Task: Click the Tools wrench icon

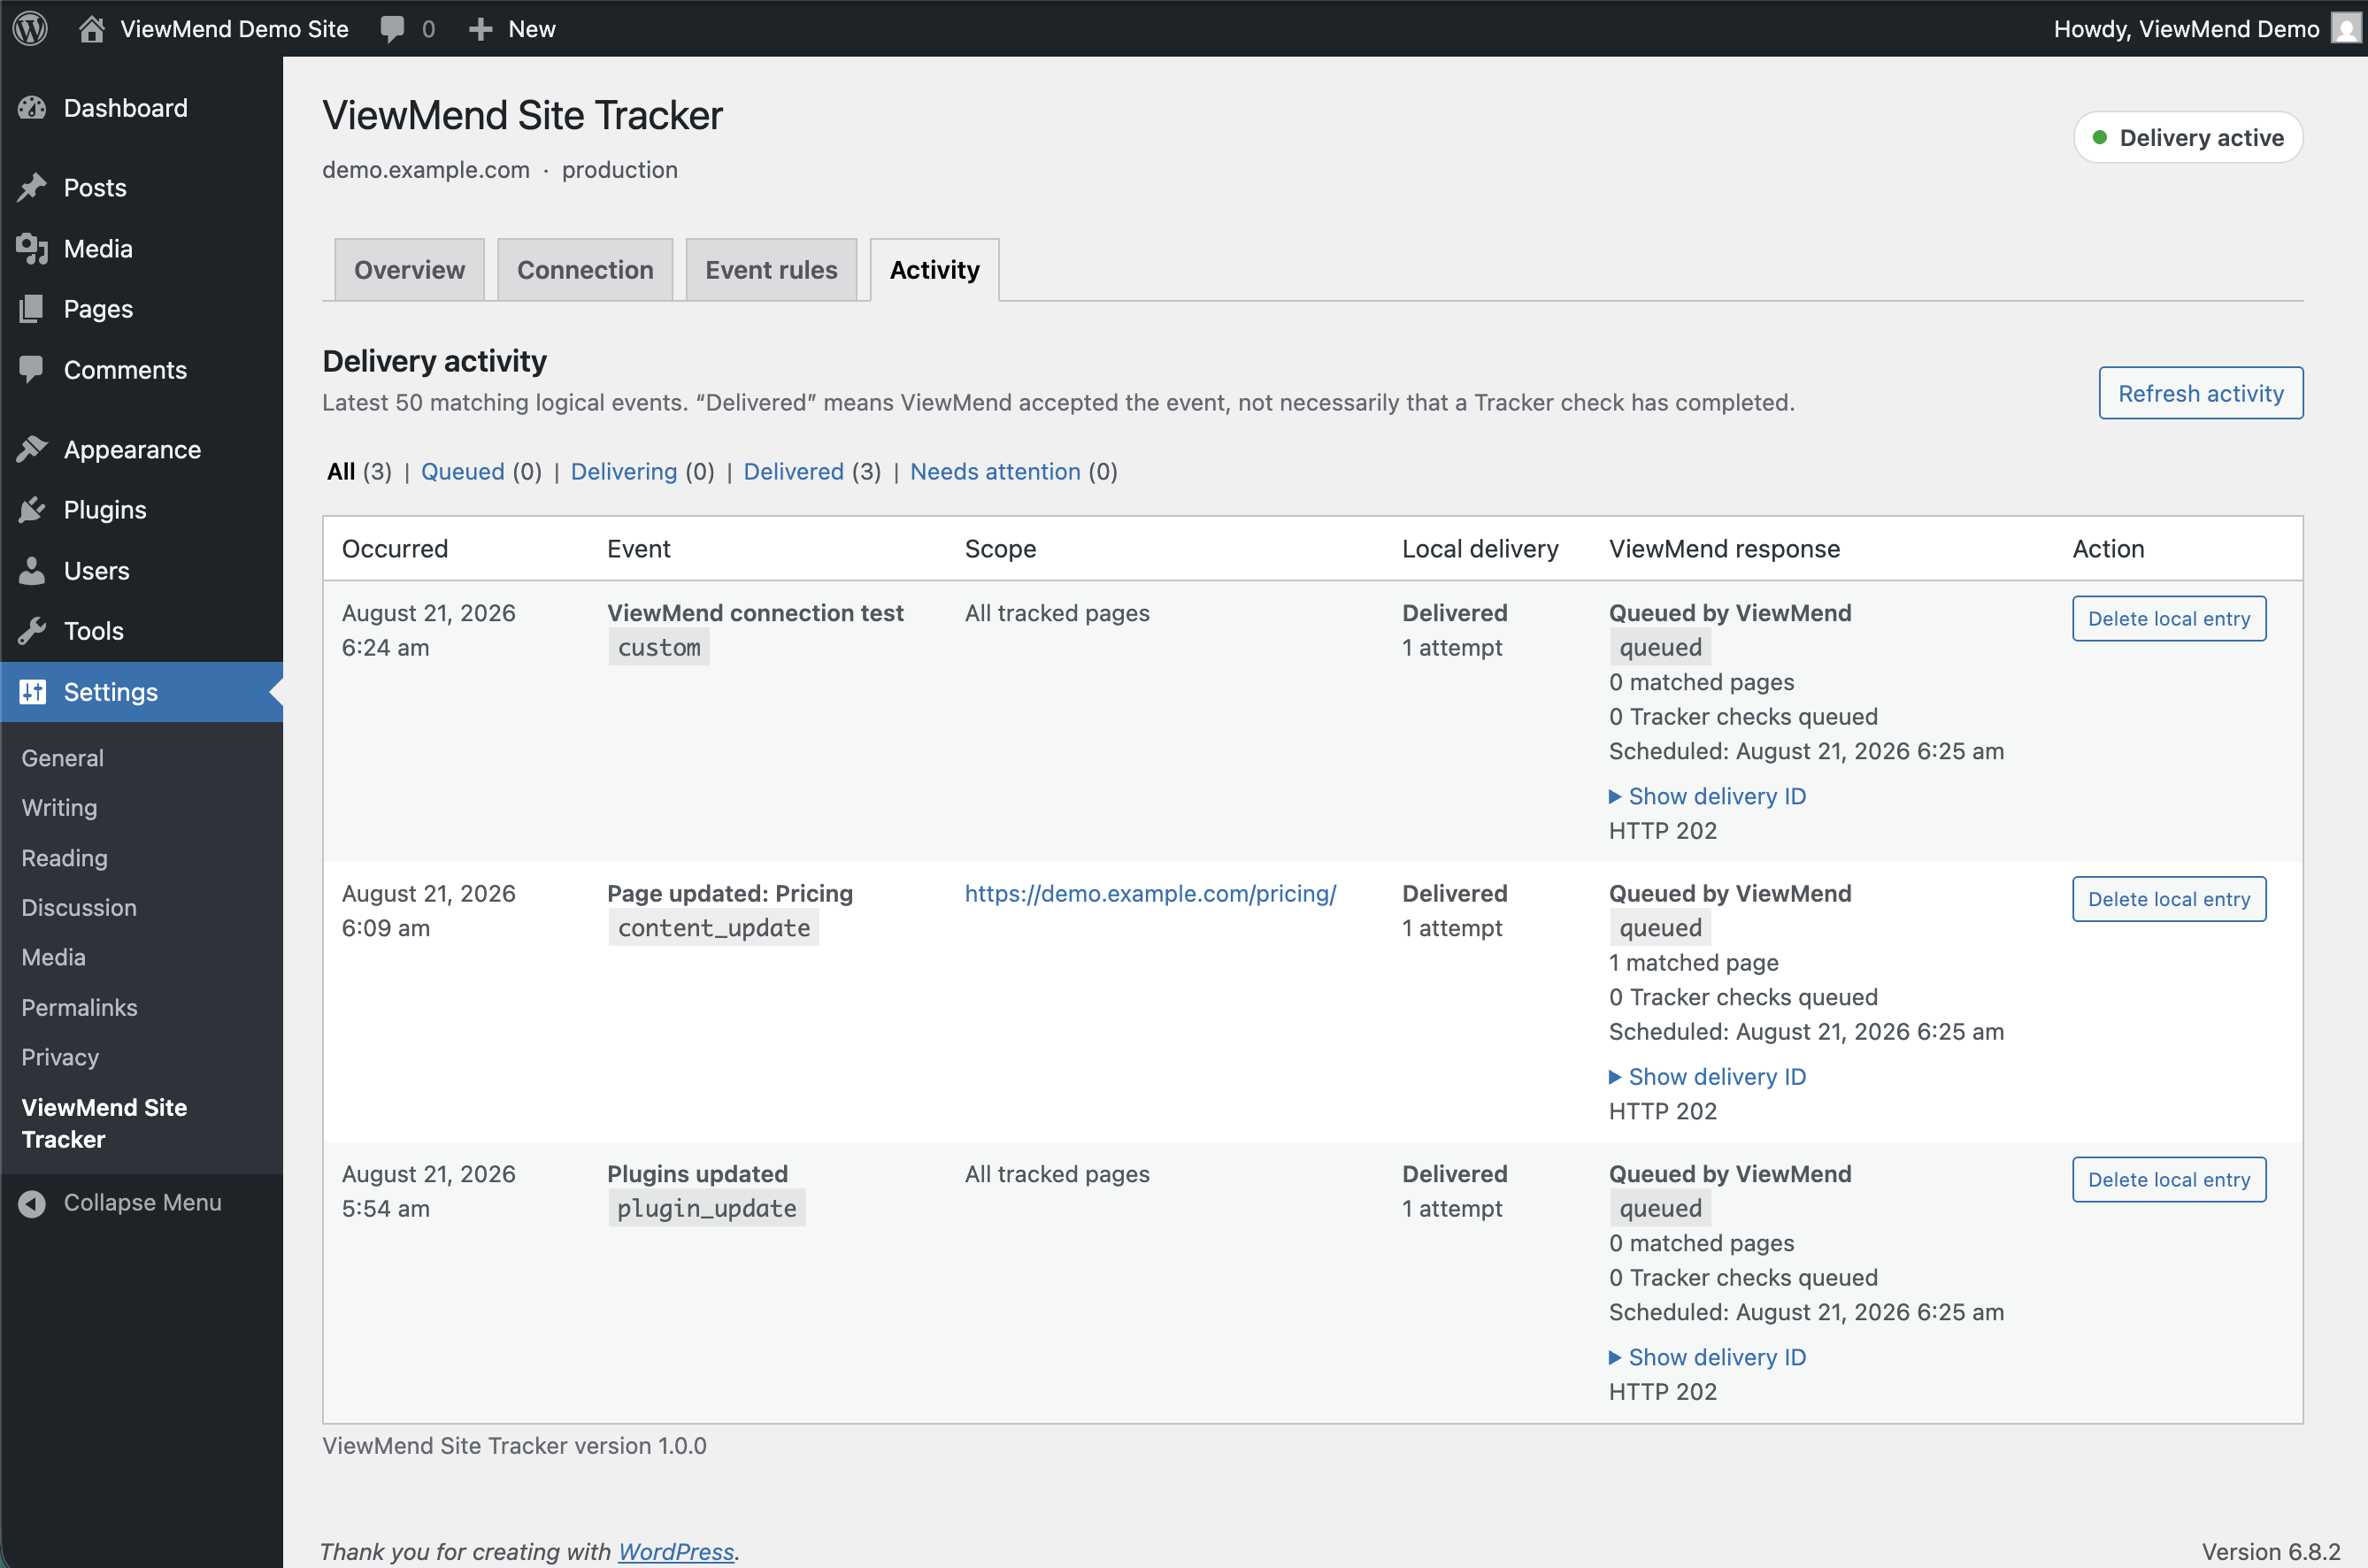Action: 32,631
